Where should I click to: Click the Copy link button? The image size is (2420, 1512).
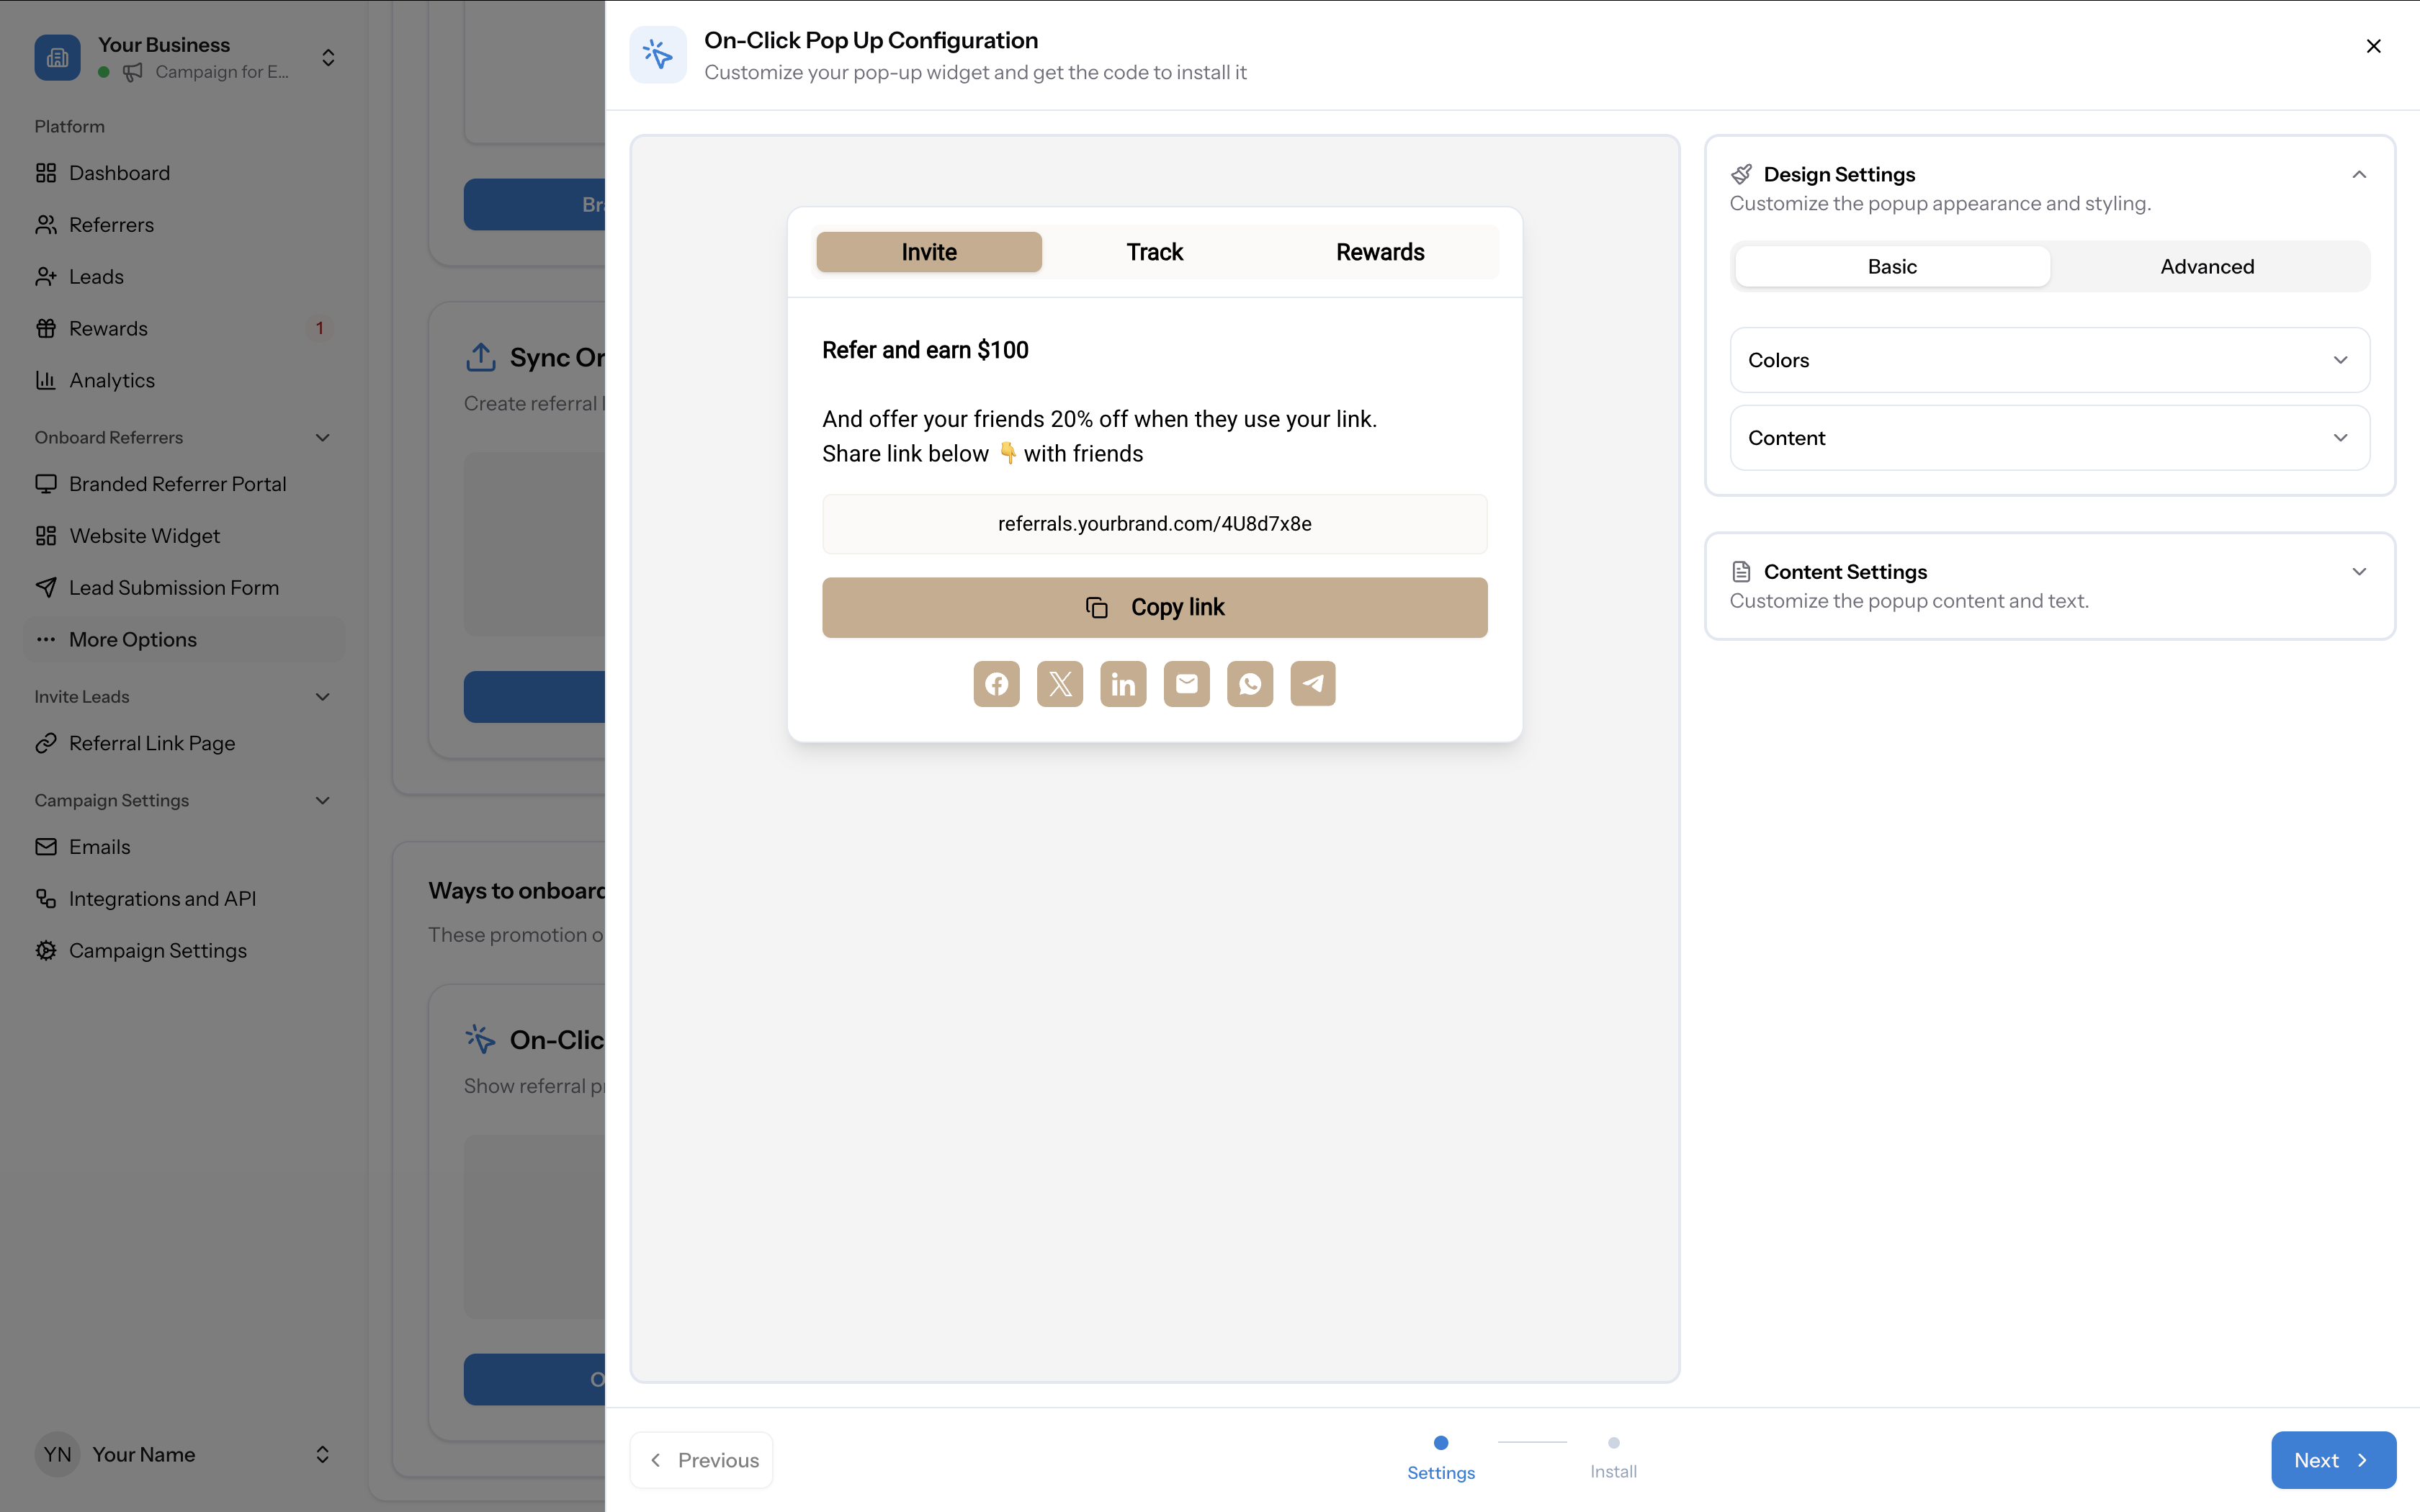click(x=1154, y=606)
